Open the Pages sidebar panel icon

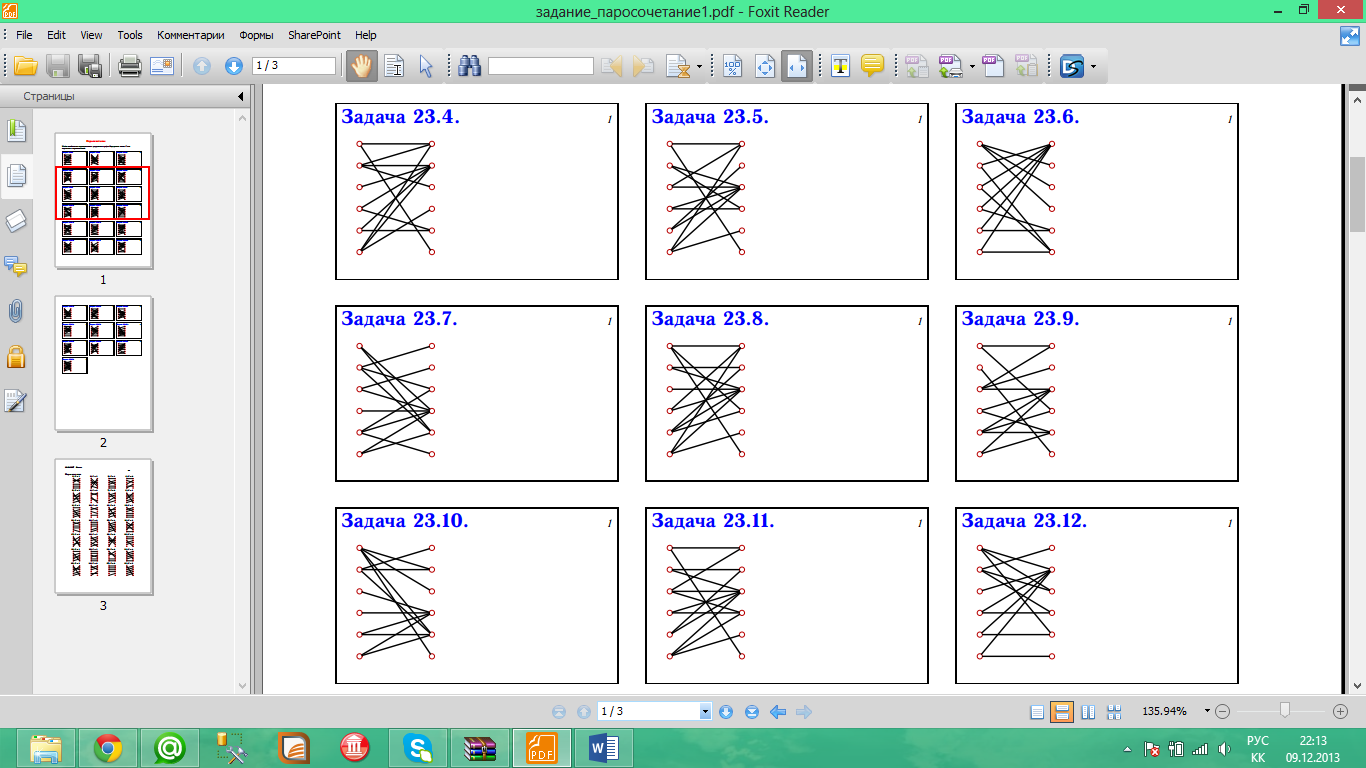[15, 175]
